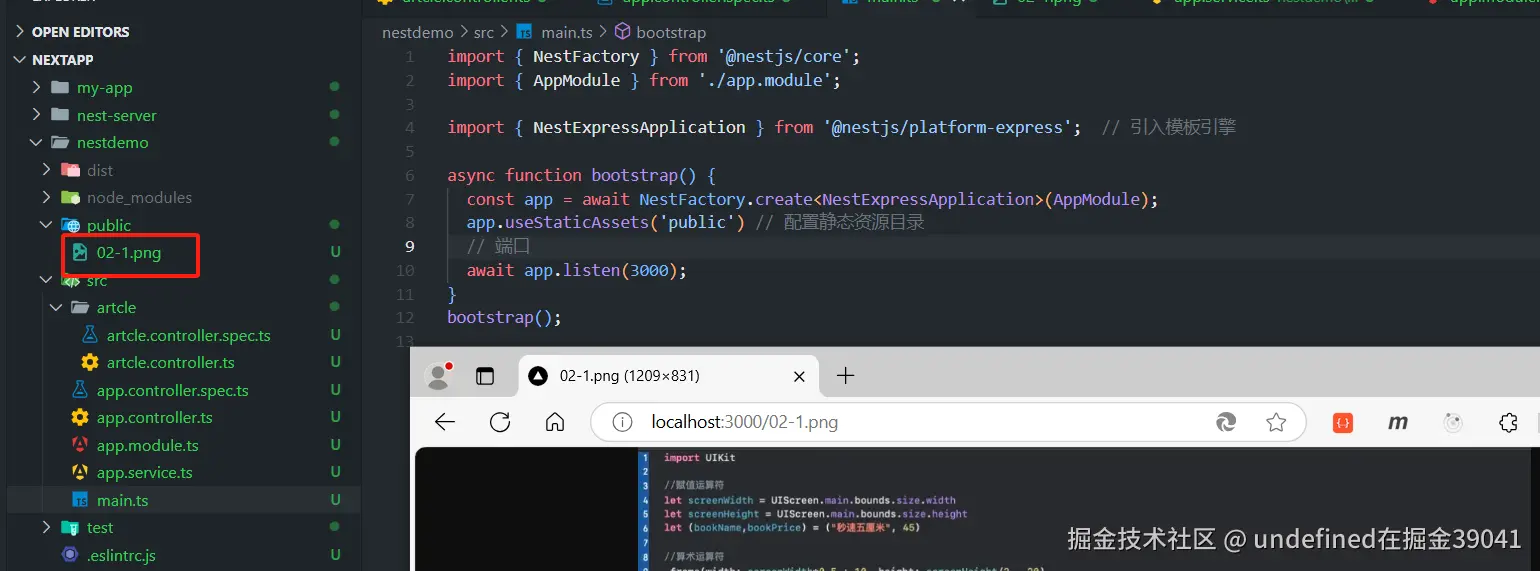Viewport: 1540px width, 571px height.
Task: Go back with the browser back arrow
Action: coord(445,422)
